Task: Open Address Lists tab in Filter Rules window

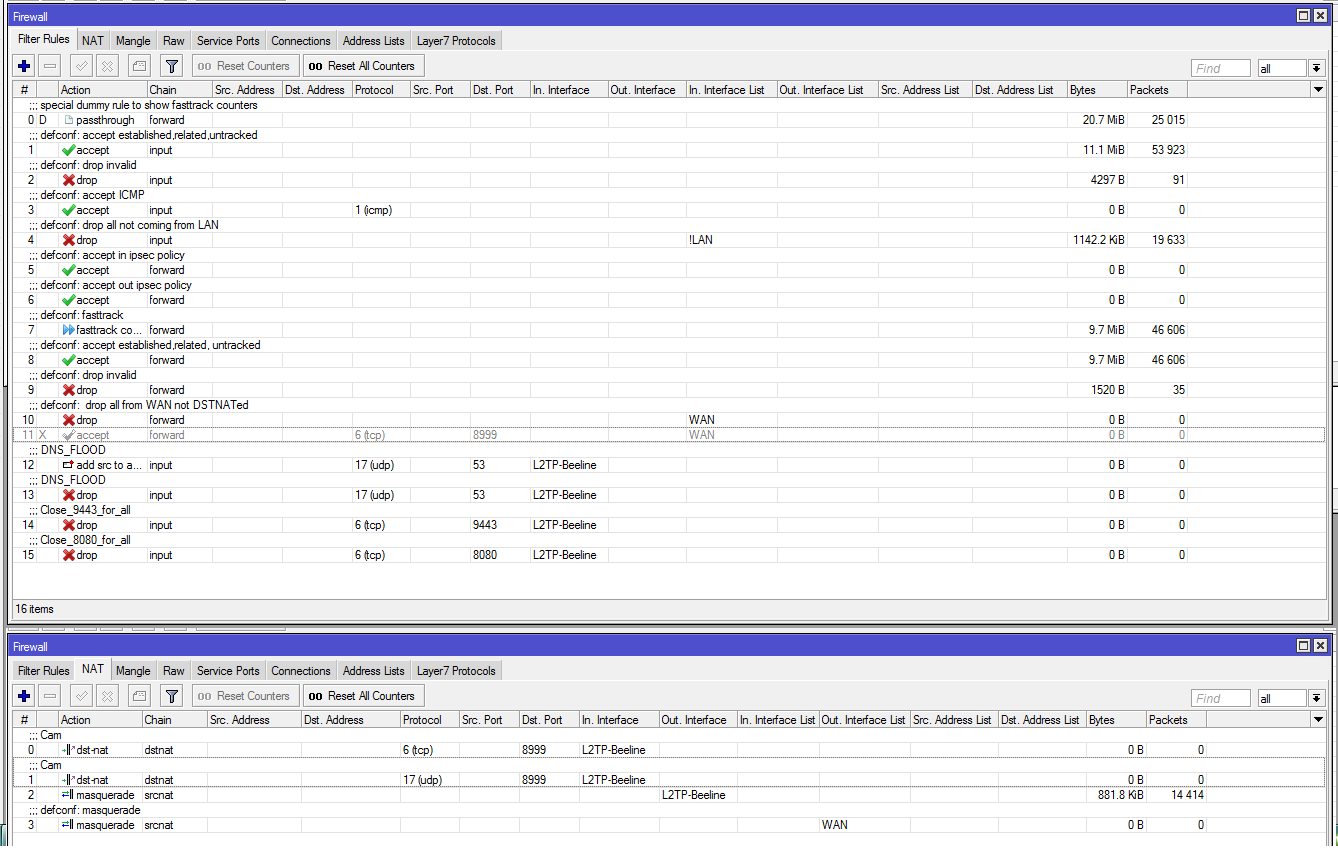Action: click(x=374, y=41)
